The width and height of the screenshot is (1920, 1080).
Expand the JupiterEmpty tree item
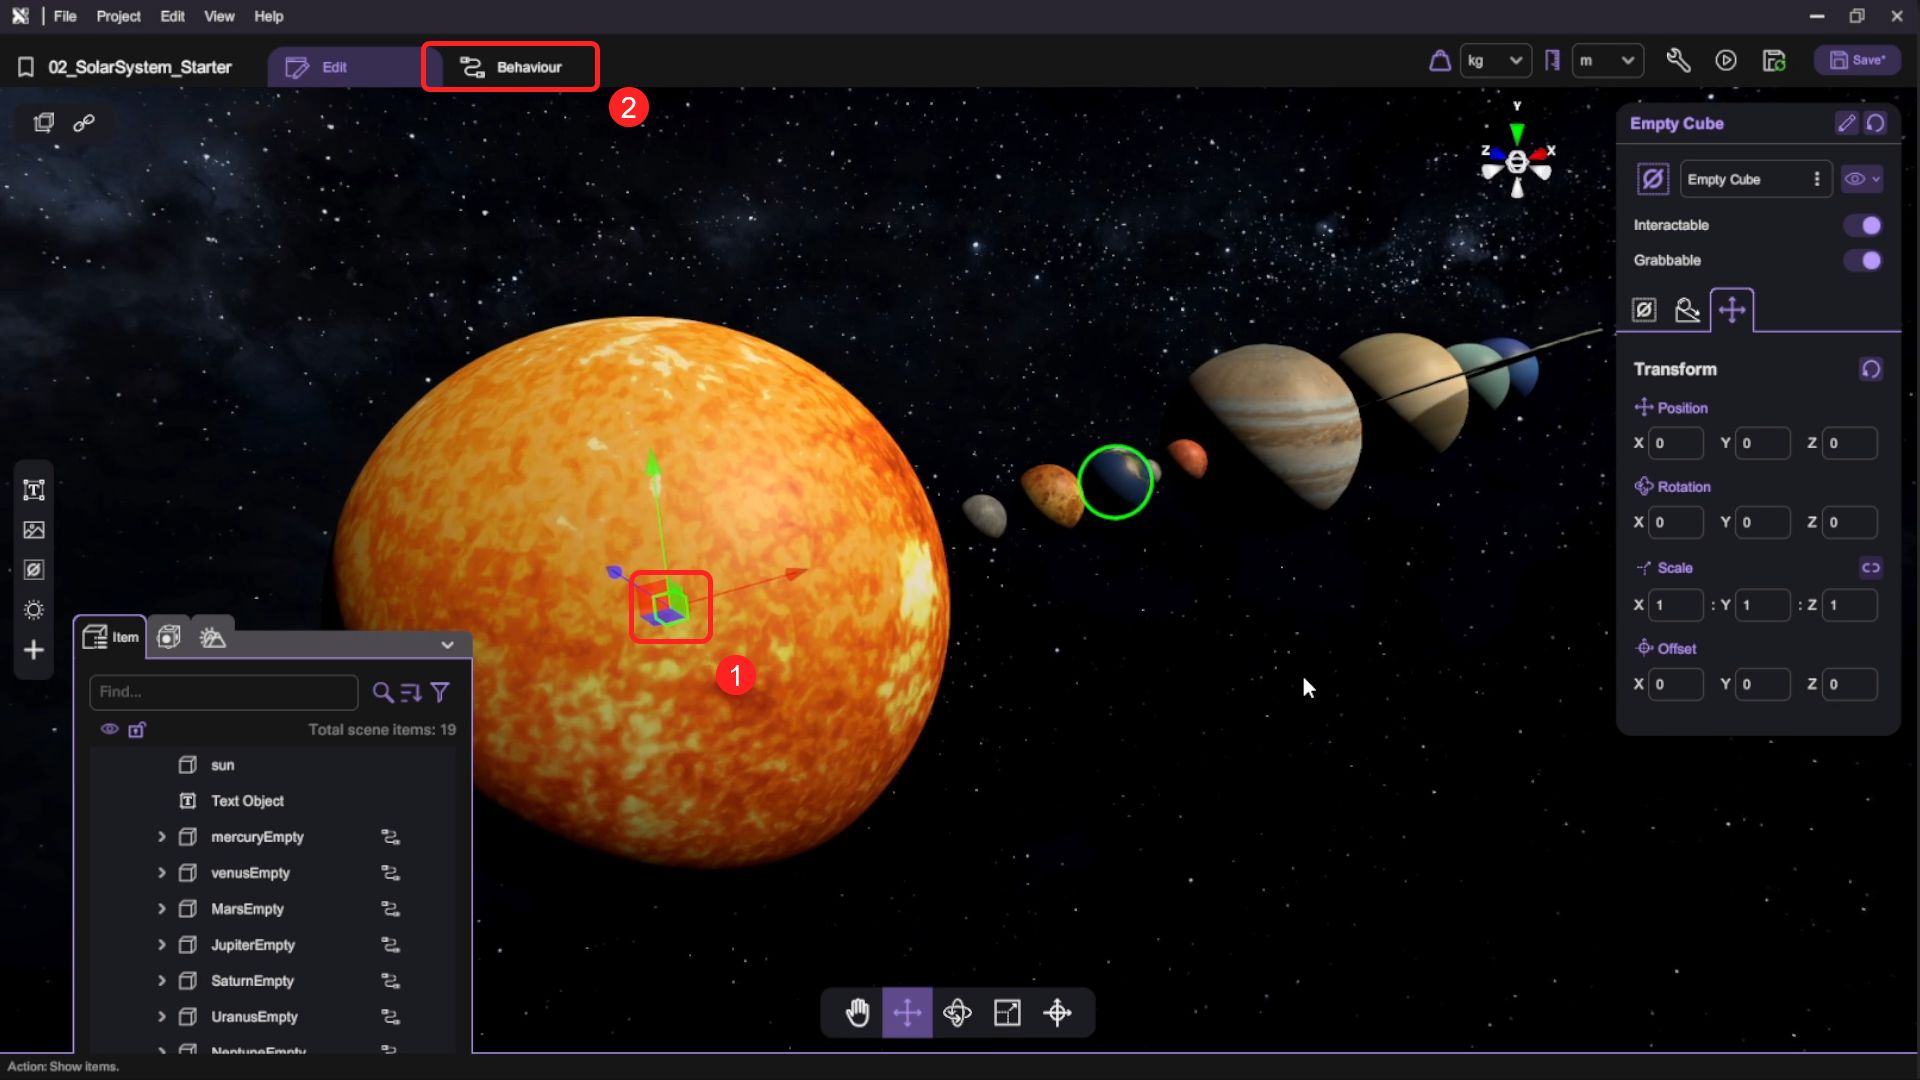(161, 945)
